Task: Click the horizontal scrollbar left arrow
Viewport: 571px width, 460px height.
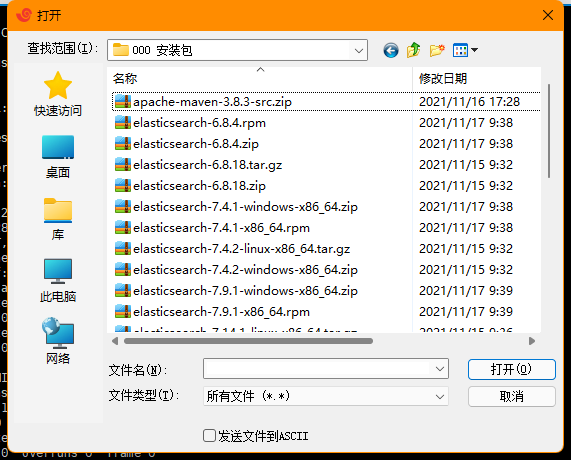Action: 115,341
